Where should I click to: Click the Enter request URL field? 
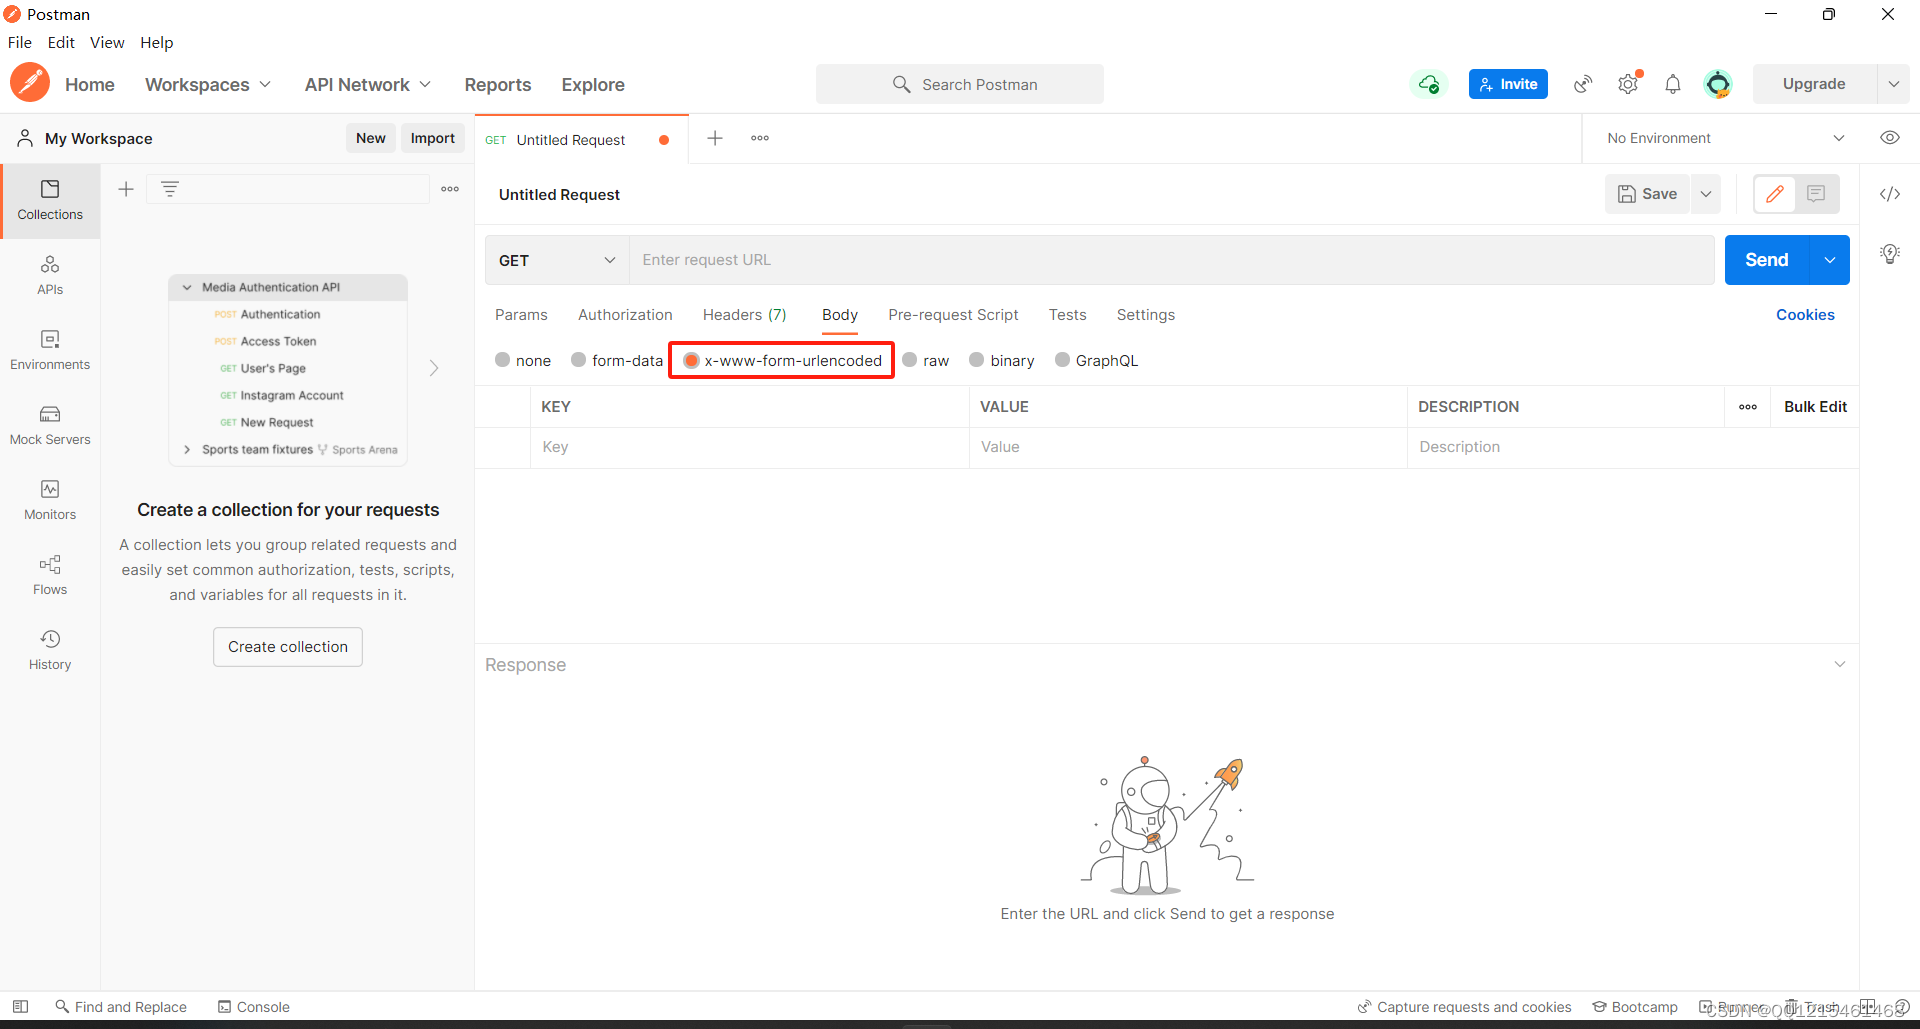pyautogui.click(x=1172, y=260)
